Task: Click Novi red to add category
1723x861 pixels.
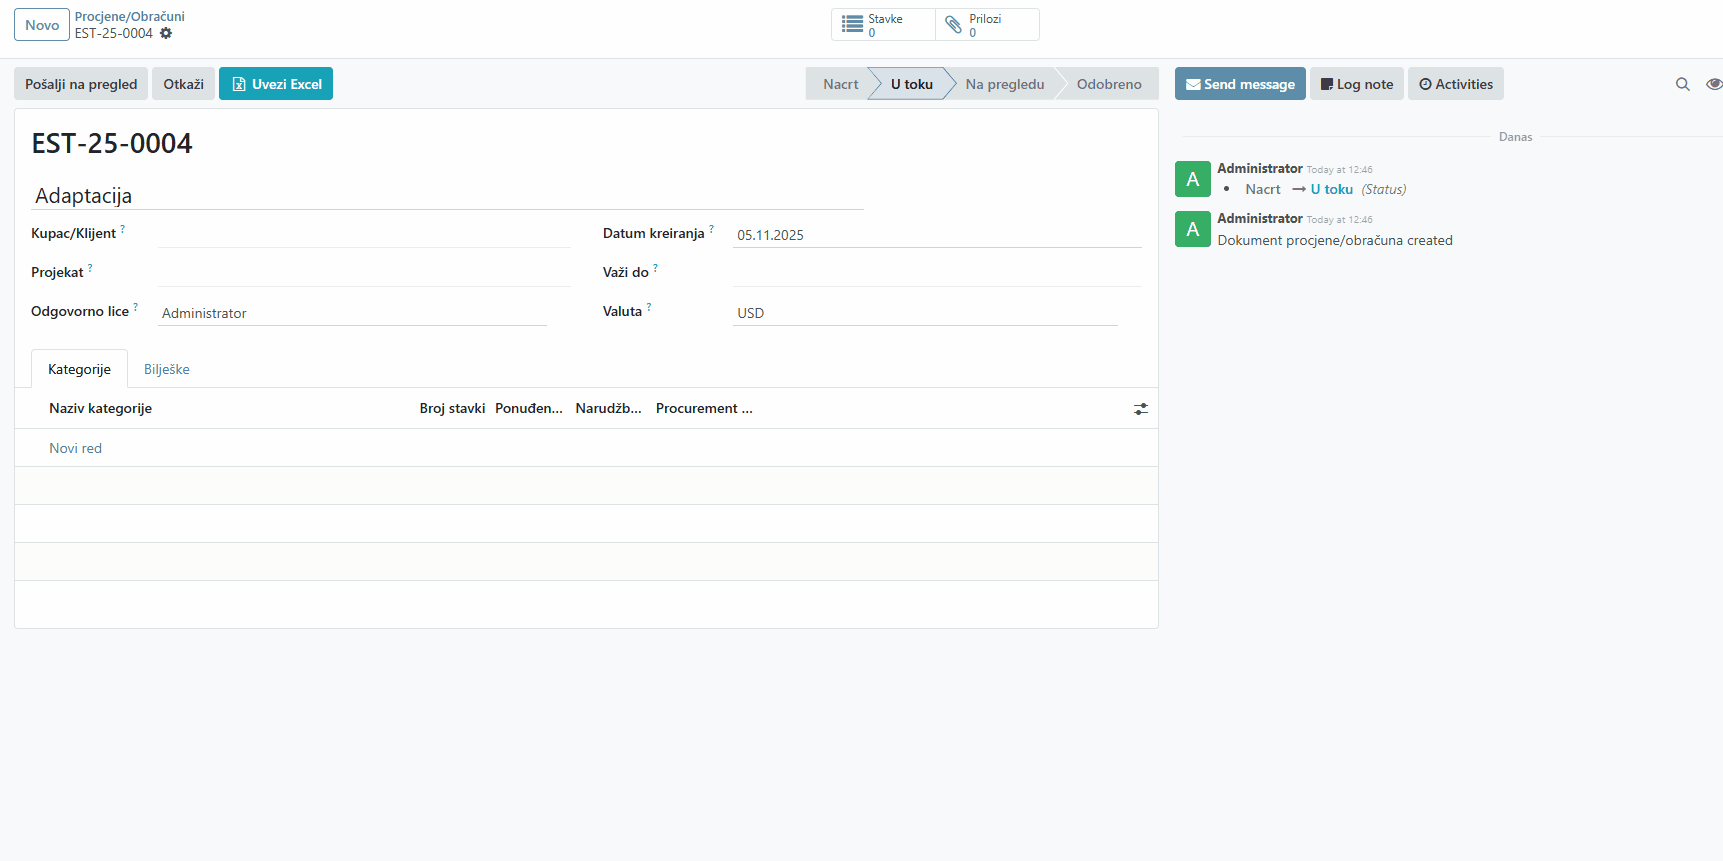Action: pos(76,448)
